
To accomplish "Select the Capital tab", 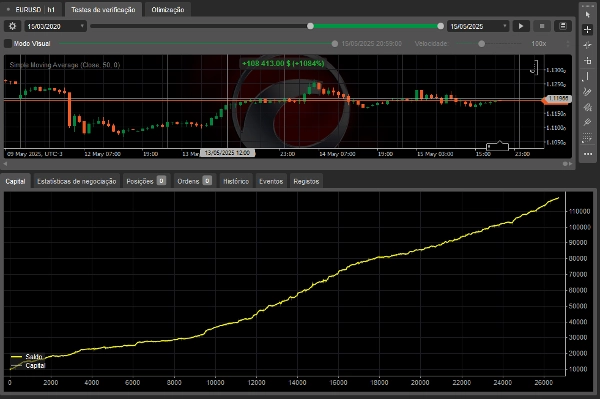I will pos(15,181).
